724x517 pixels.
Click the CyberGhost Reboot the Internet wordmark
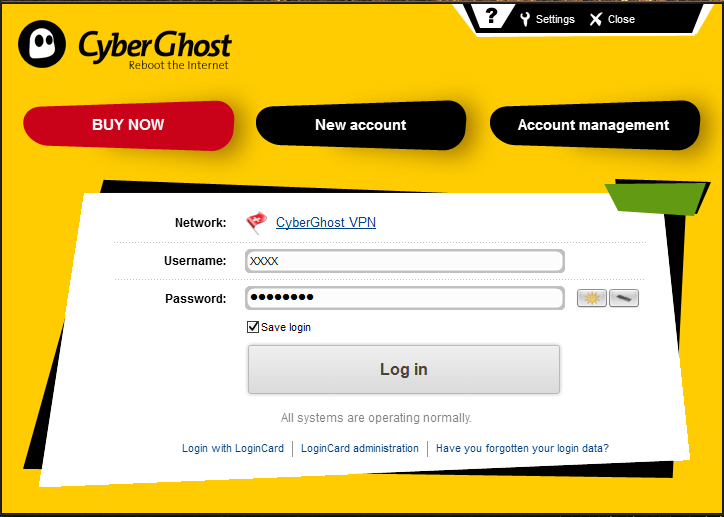tap(155, 50)
